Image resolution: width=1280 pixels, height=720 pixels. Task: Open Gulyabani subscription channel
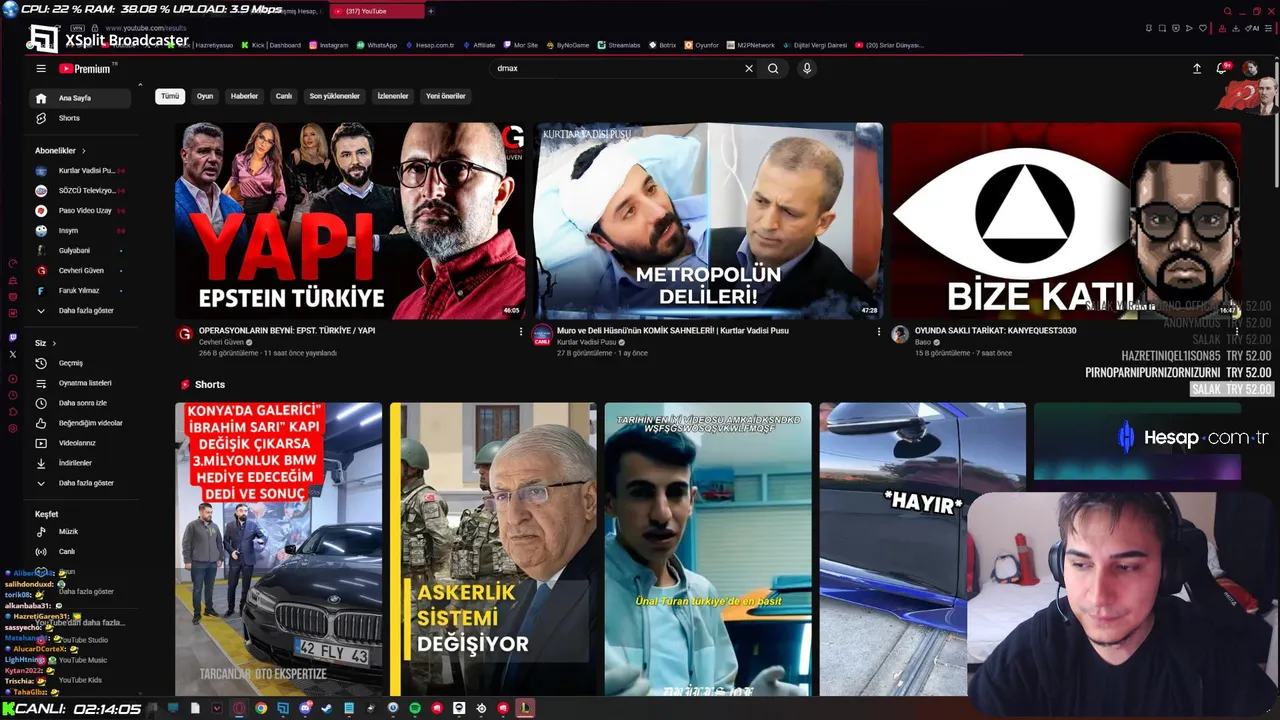80,251
